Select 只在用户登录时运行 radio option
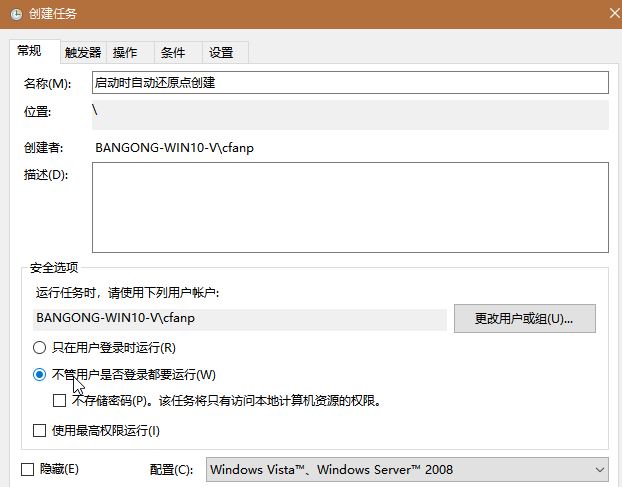 [40, 348]
